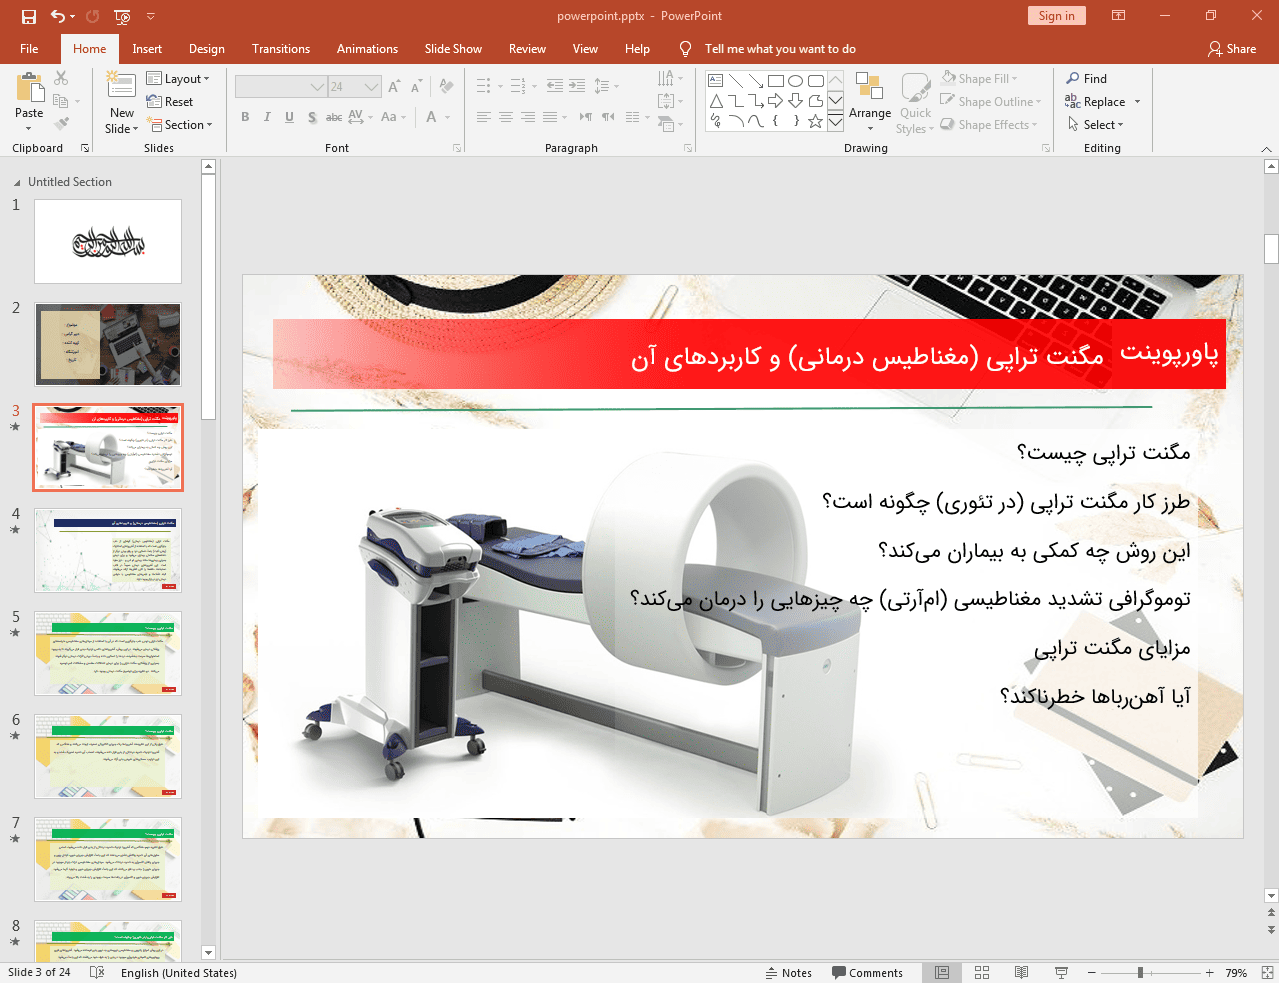Image resolution: width=1279 pixels, height=983 pixels.
Task: Open the Transitions tab
Action: pos(280,49)
